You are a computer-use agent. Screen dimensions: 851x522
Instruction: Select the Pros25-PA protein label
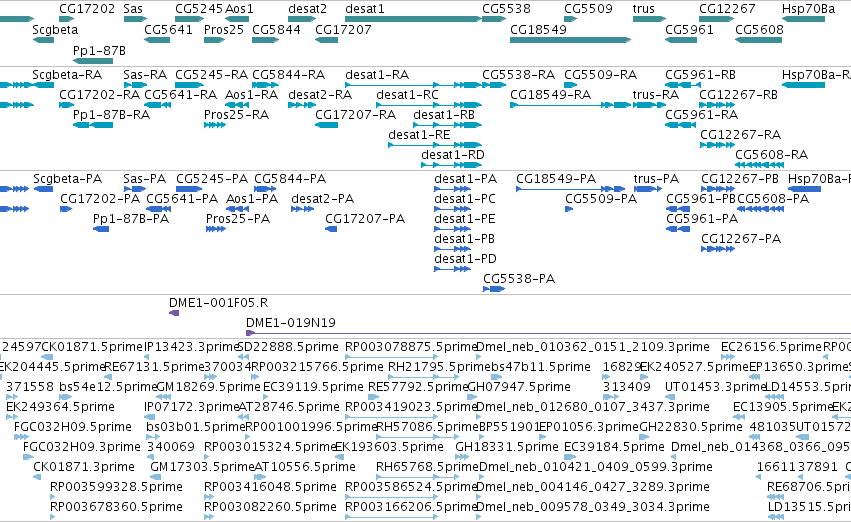(x=238, y=219)
